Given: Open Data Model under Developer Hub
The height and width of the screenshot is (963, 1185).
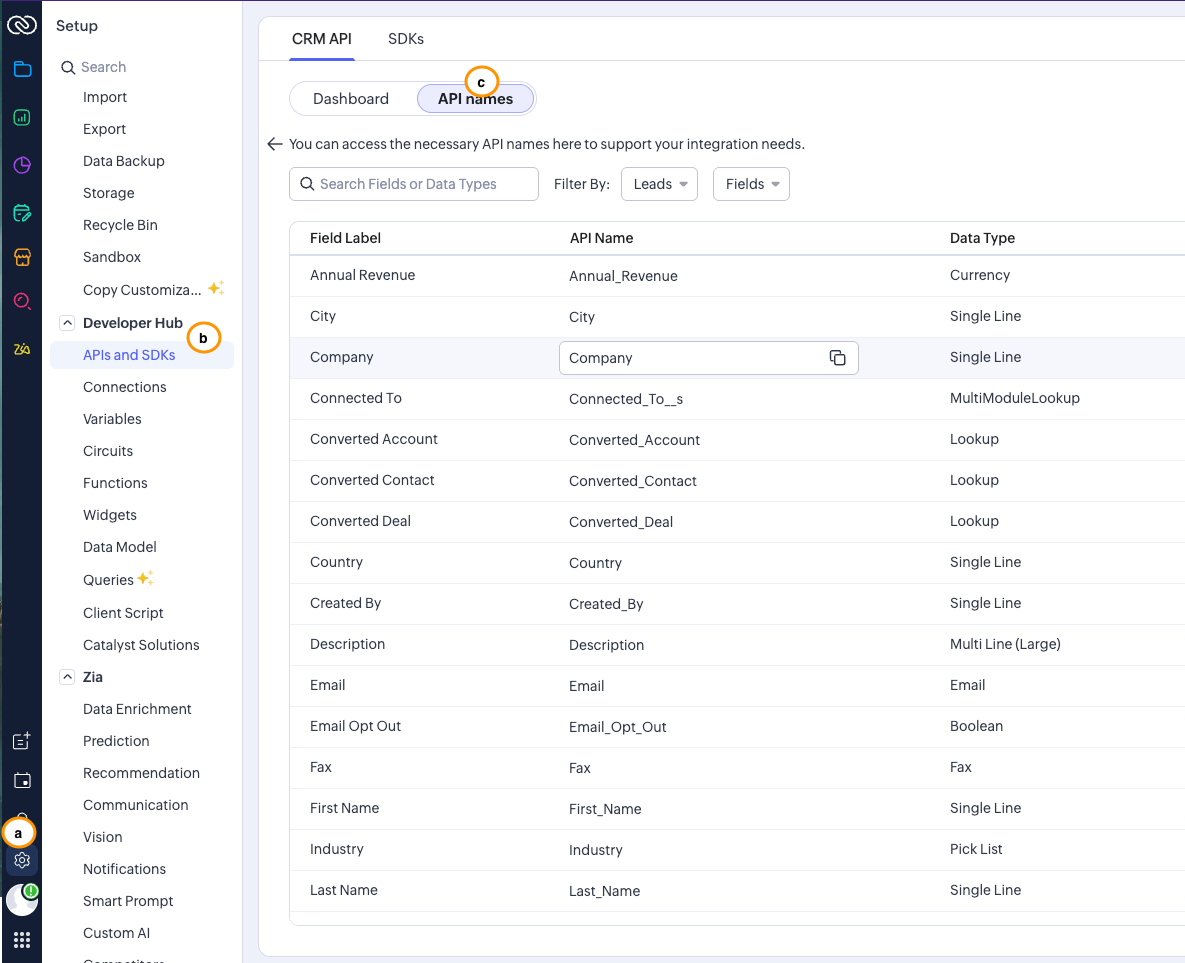Looking at the screenshot, I should coord(119,547).
